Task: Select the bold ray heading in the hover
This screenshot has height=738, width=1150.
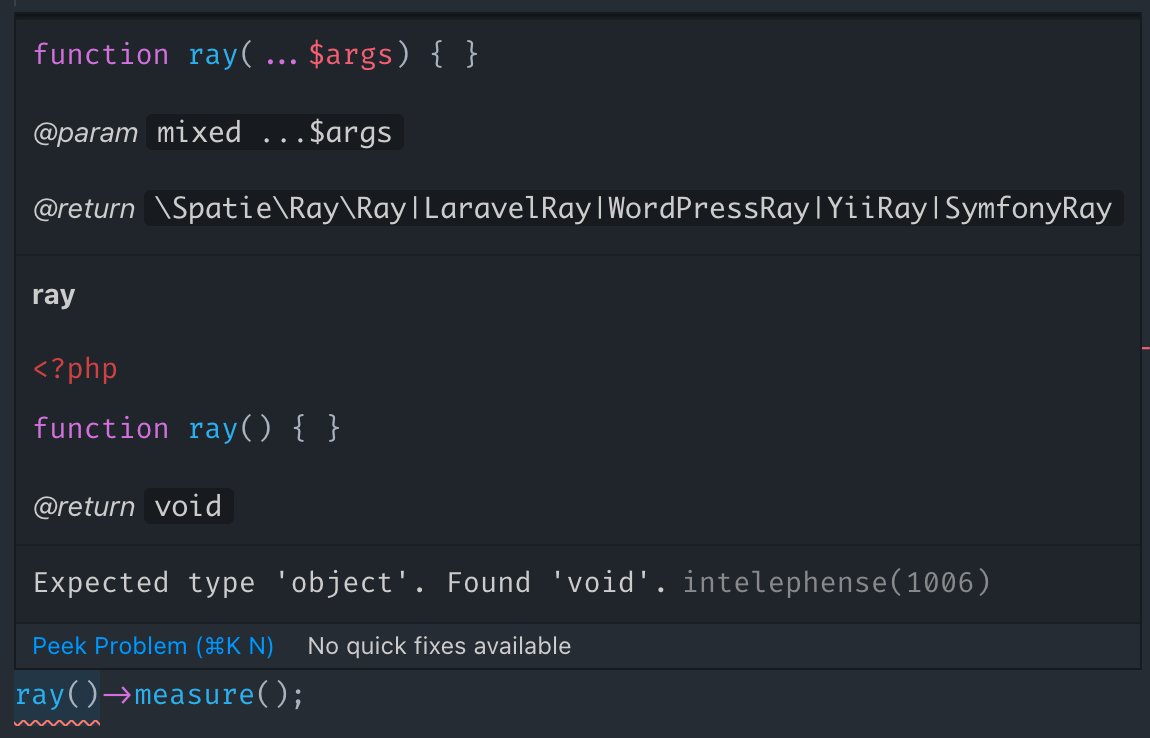Action: [54, 296]
